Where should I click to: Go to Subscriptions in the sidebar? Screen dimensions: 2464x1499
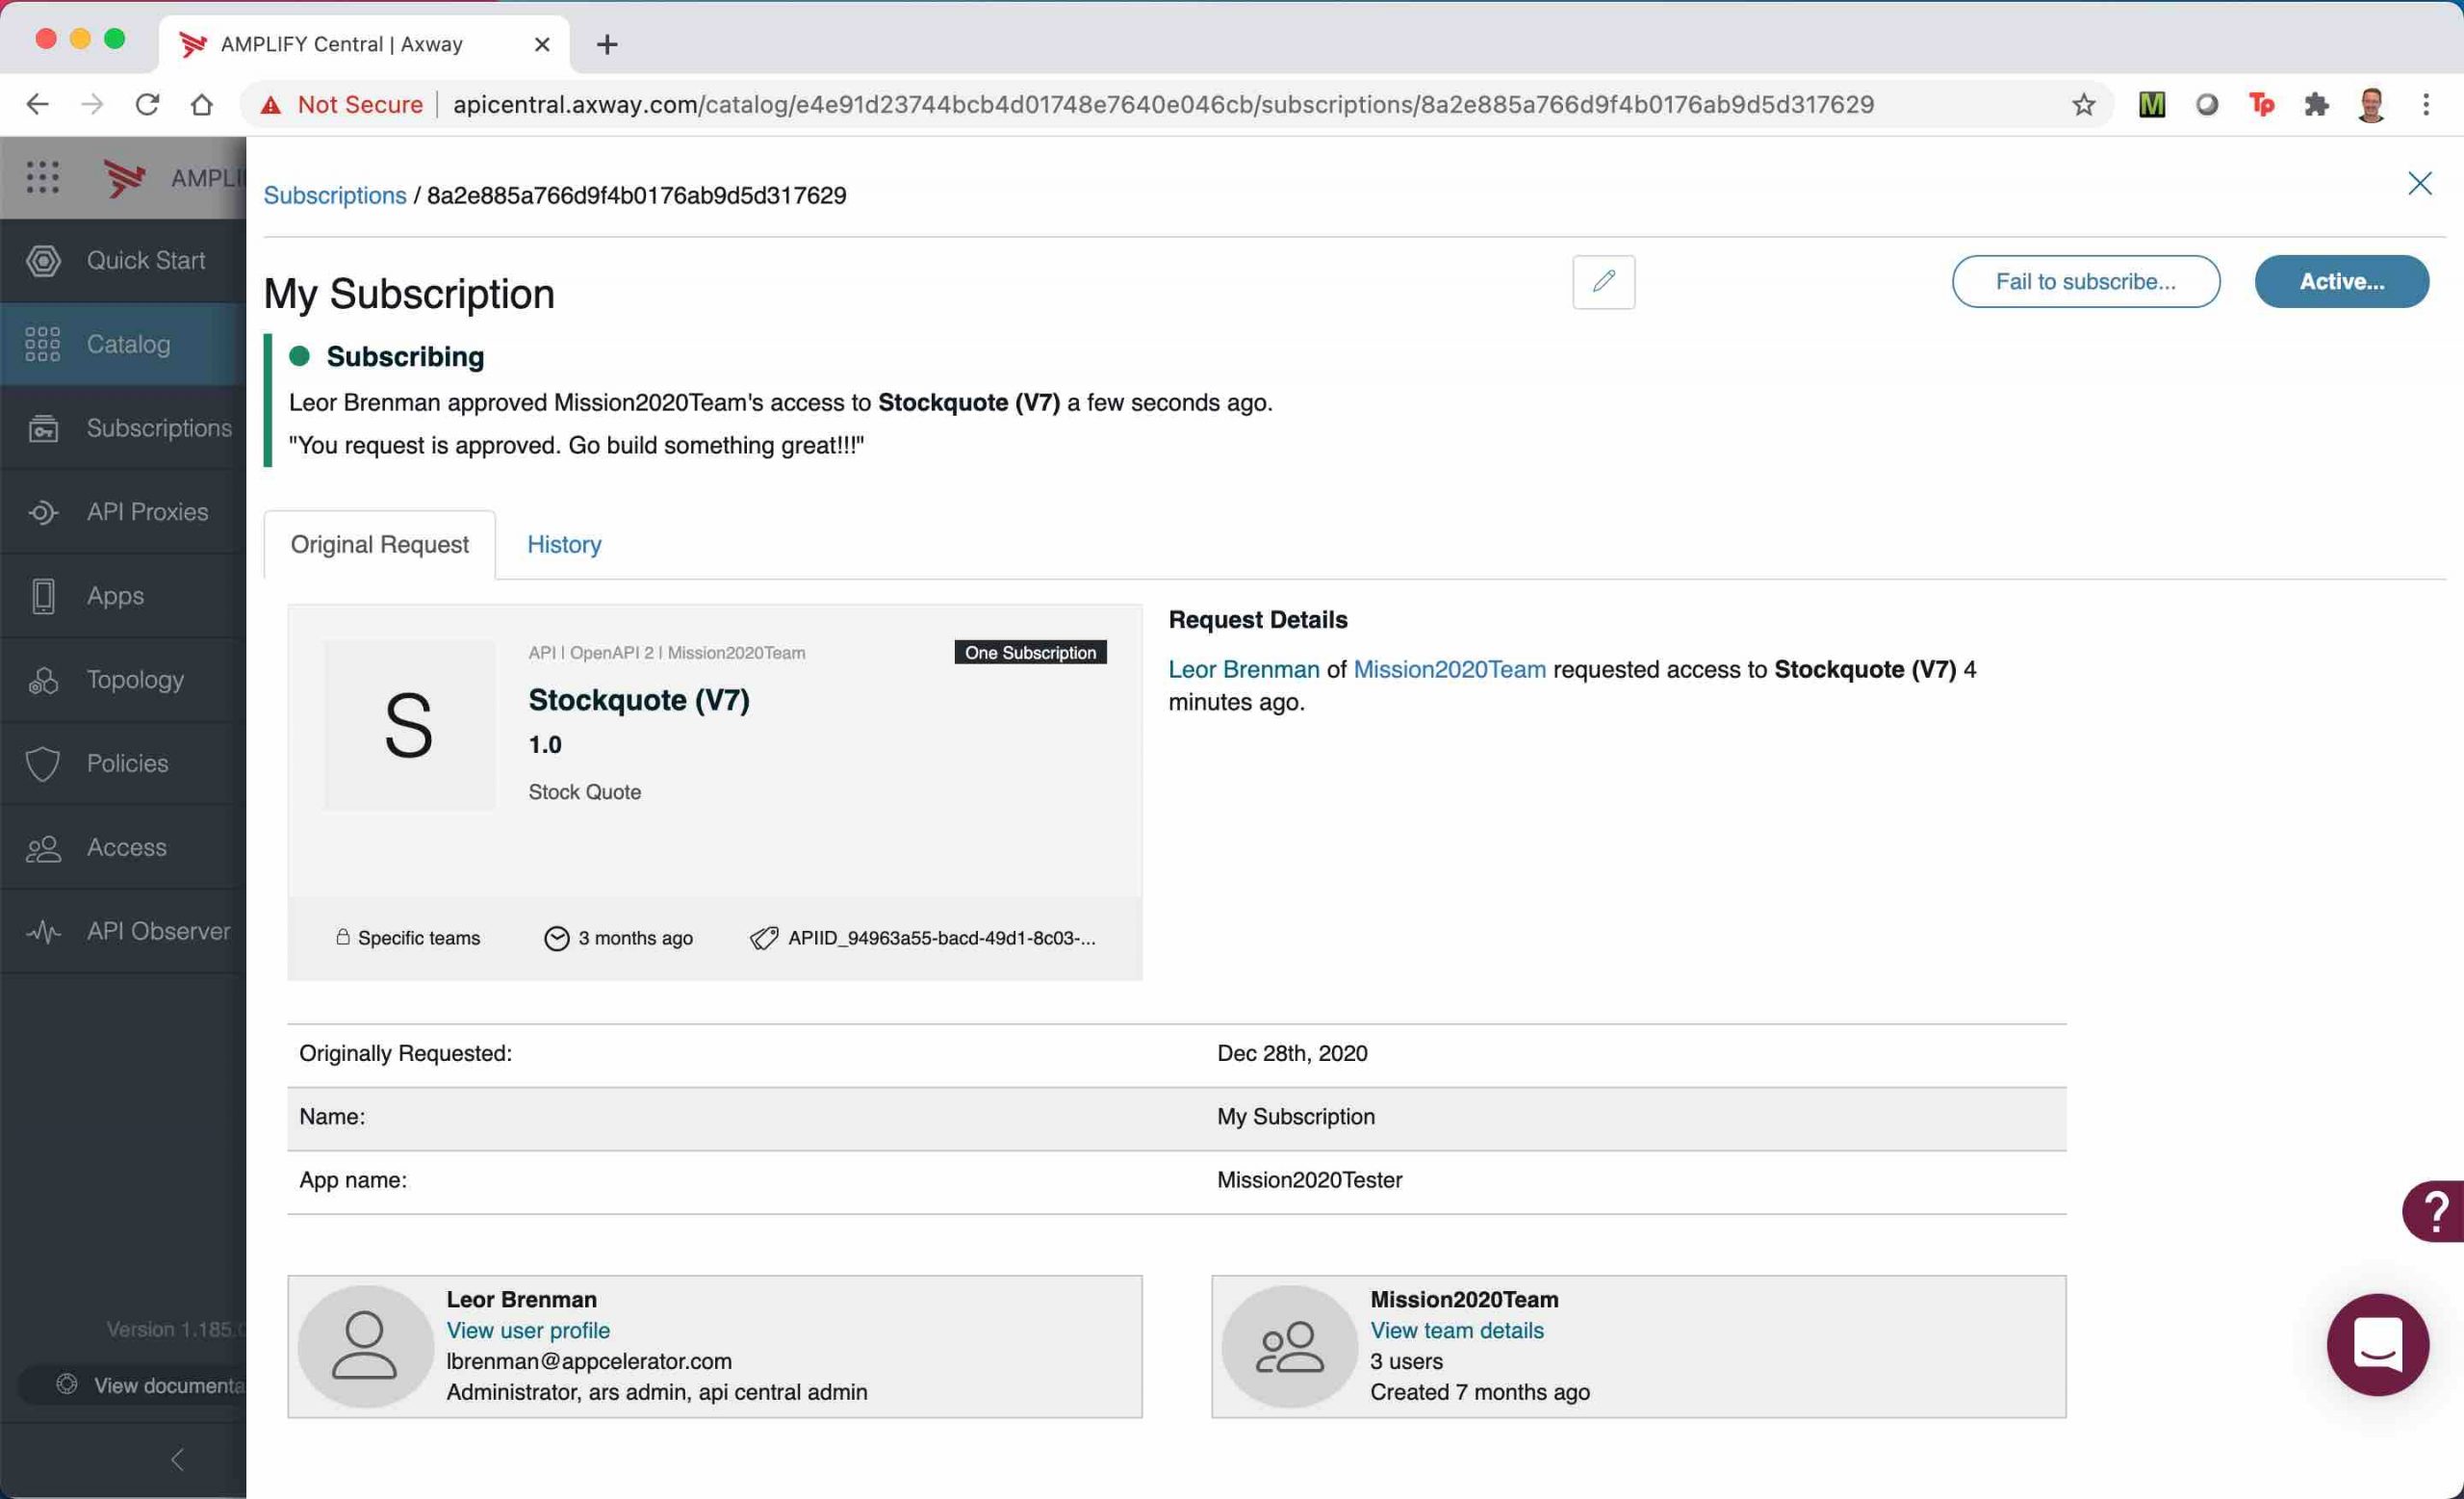click(123, 428)
